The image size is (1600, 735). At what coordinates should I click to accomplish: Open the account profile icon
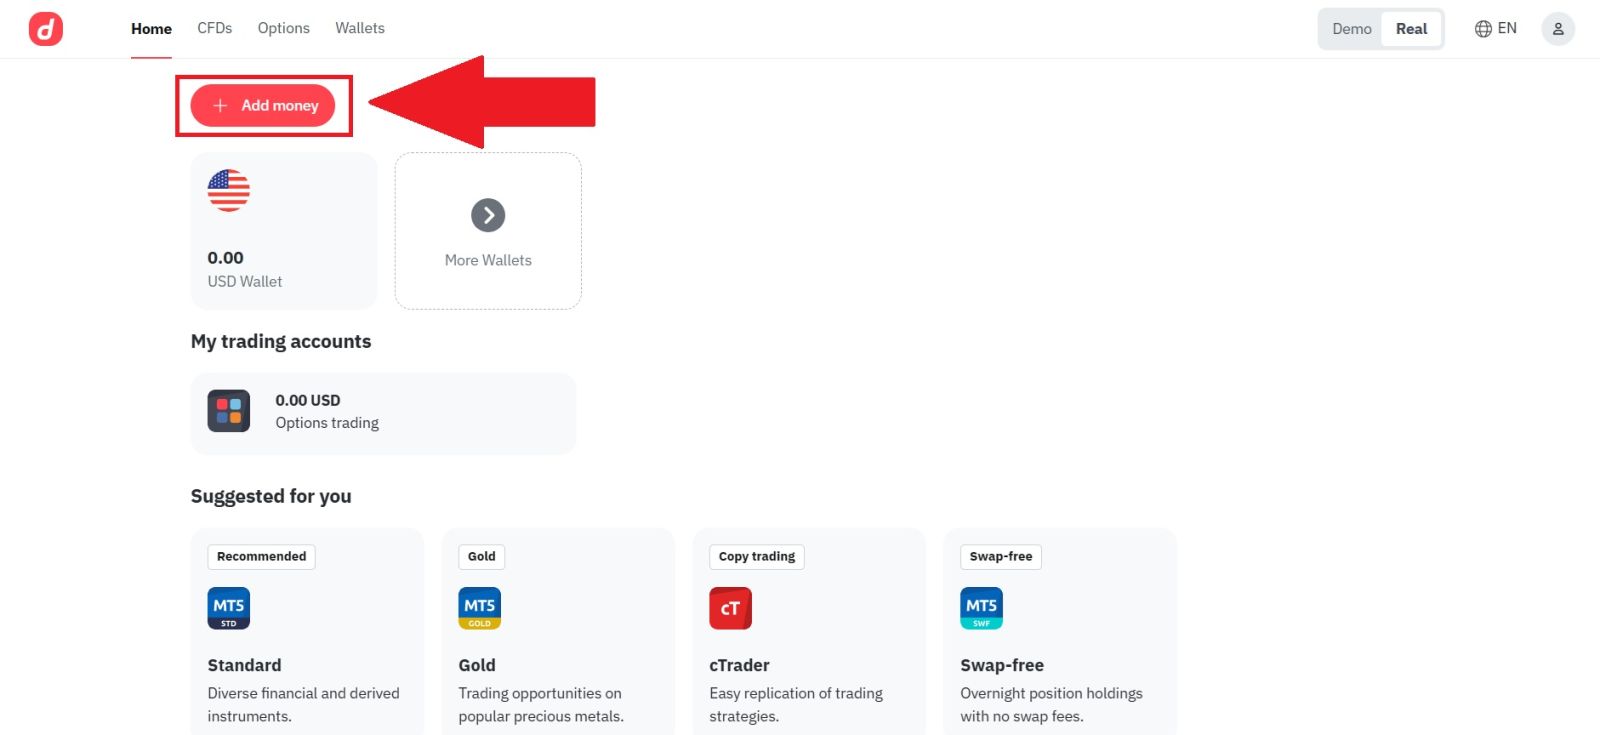tap(1557, 28)
